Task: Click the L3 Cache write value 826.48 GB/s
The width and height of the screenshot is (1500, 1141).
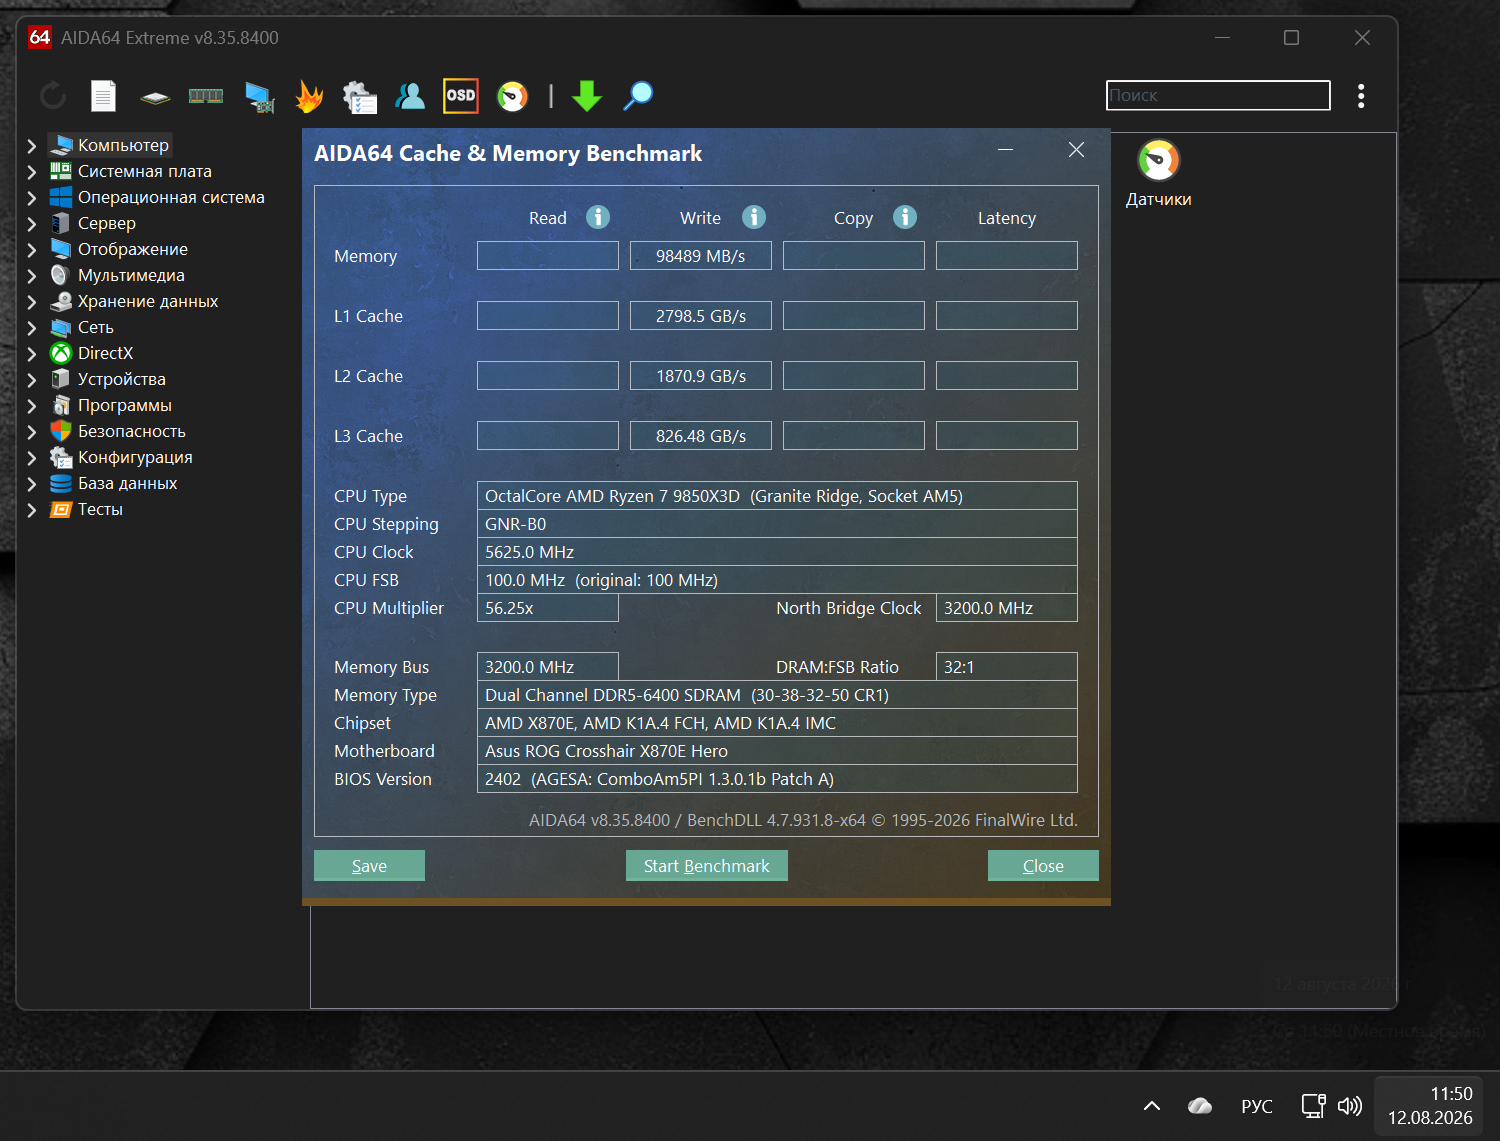Action: pos(701,436)
